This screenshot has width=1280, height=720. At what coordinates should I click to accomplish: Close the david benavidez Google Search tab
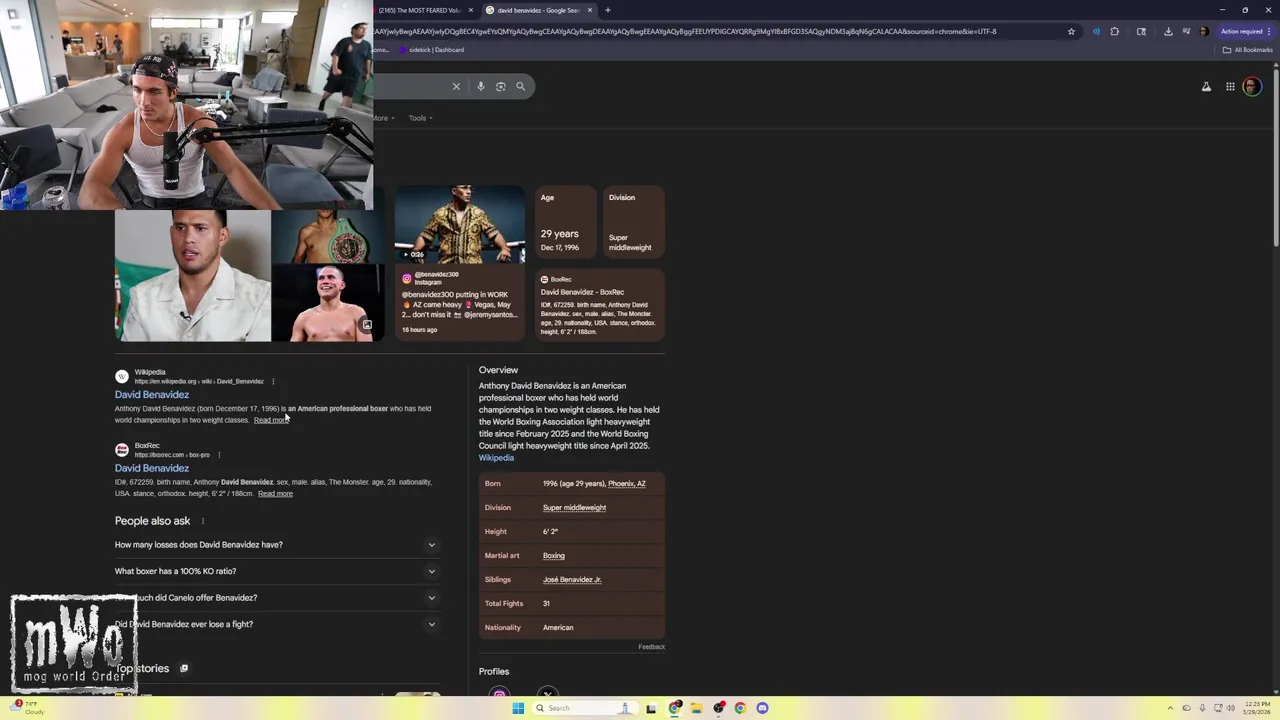[x=590, y=10]
